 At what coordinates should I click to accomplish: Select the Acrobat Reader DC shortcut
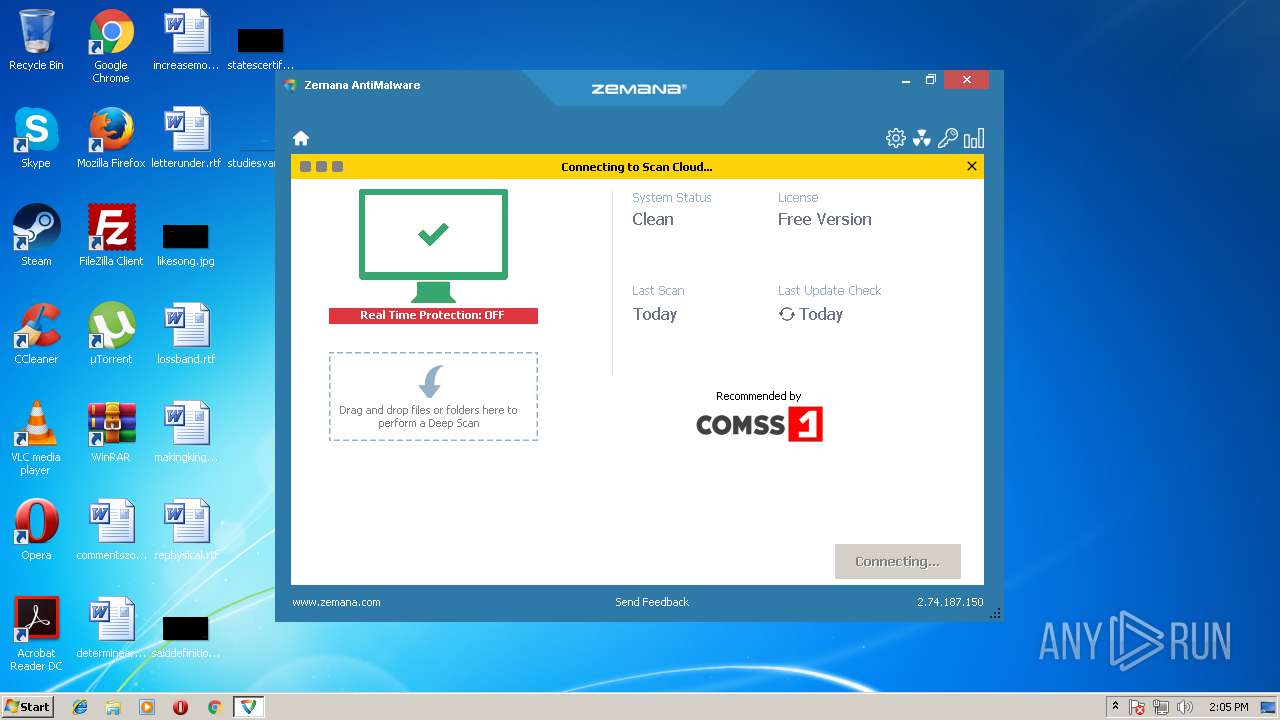pyautogui.click(x=36, y=634)
